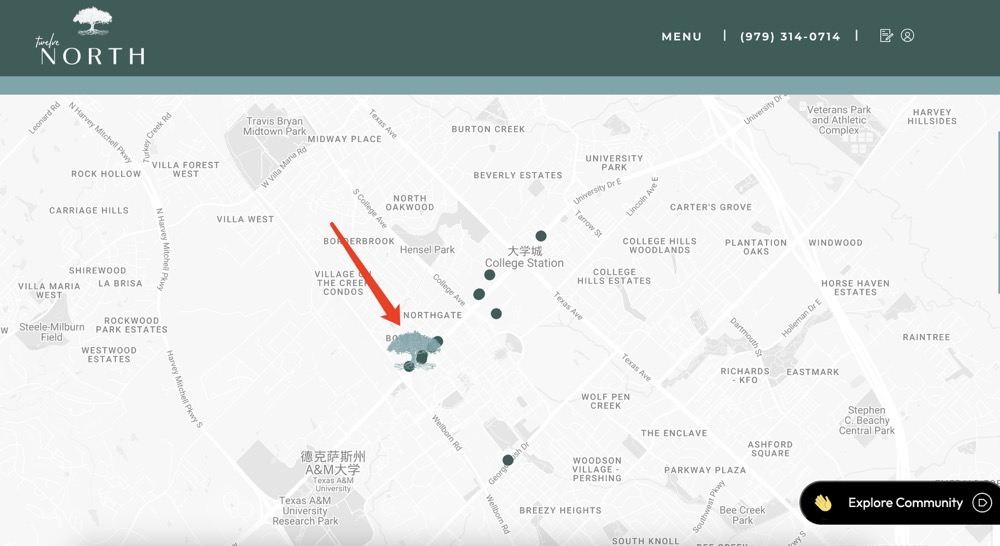Click the Twelve North logo
This screenshot has width=1000, height=546.
click(x=90, y=37)
